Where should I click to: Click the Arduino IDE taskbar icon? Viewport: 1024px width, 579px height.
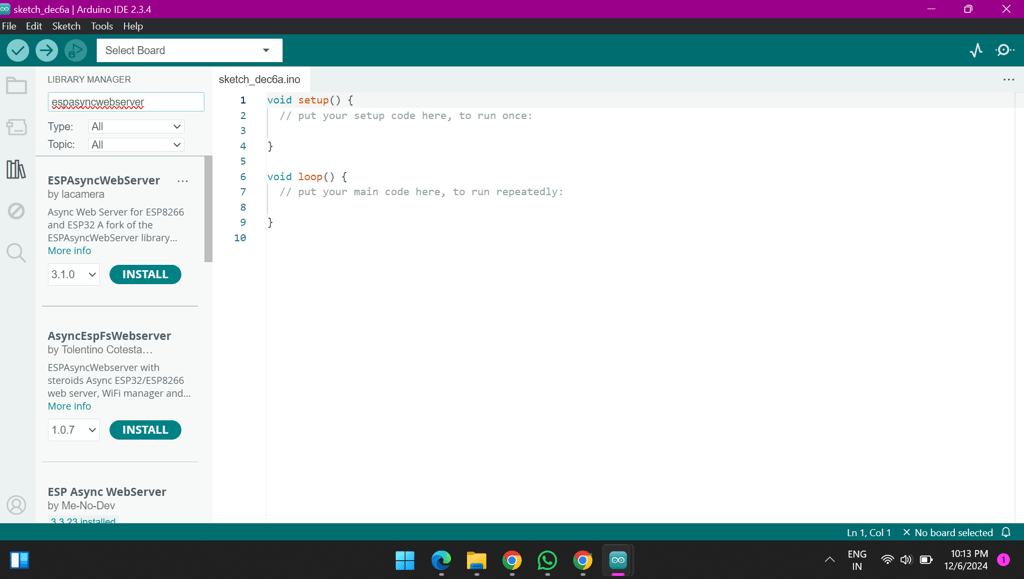618,560
